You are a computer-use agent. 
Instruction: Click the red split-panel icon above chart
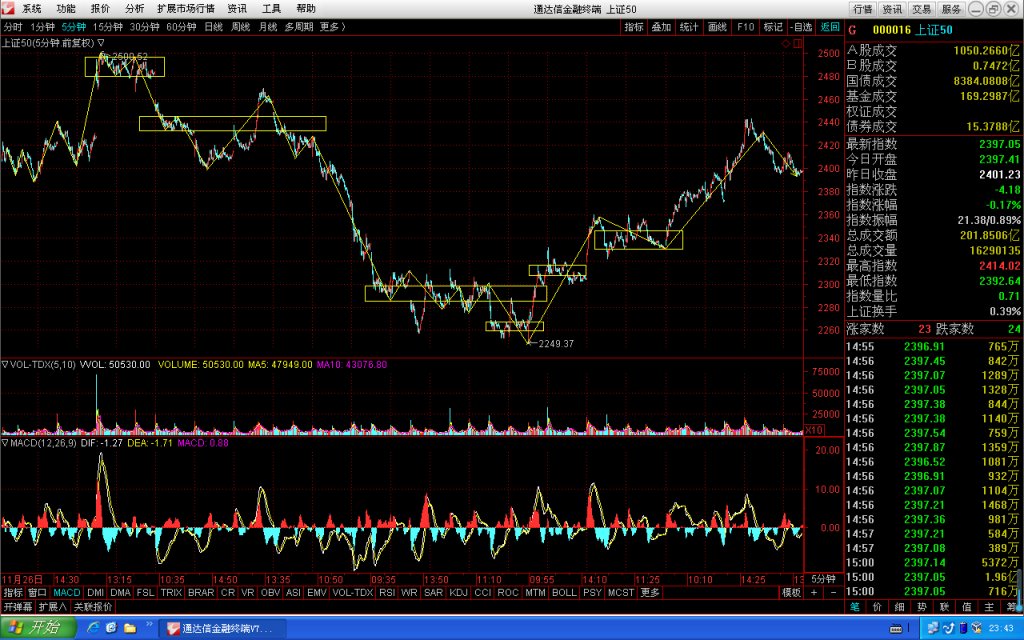797,43
